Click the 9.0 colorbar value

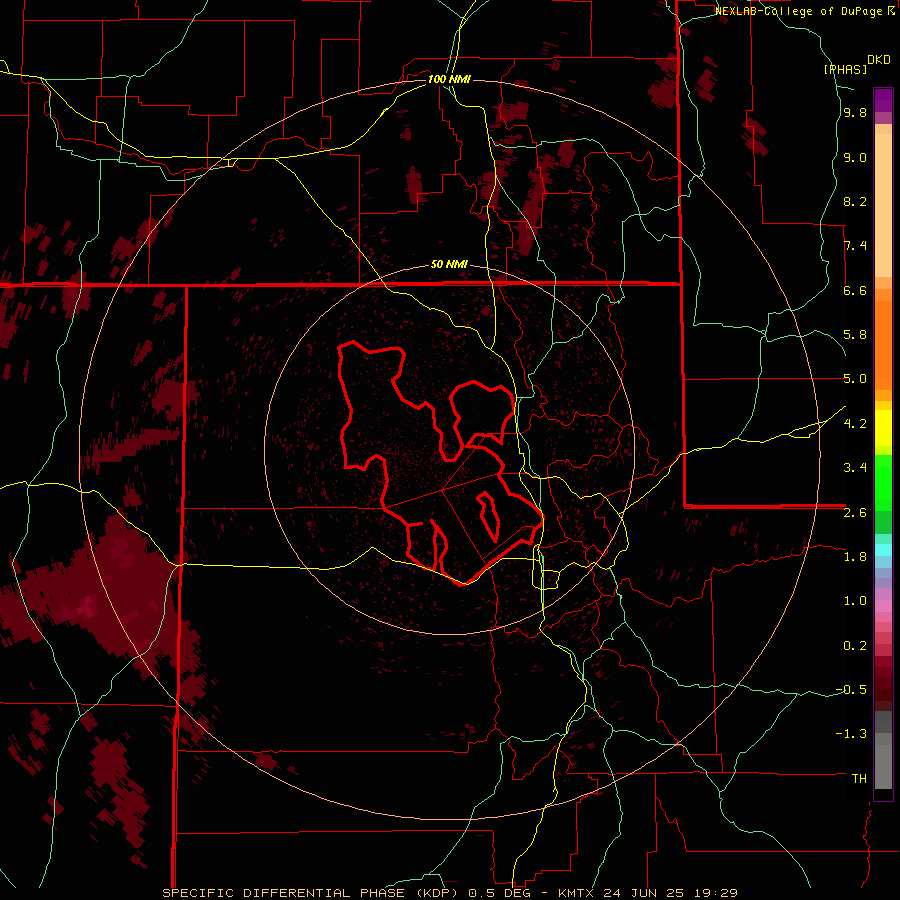pos(855,157)
